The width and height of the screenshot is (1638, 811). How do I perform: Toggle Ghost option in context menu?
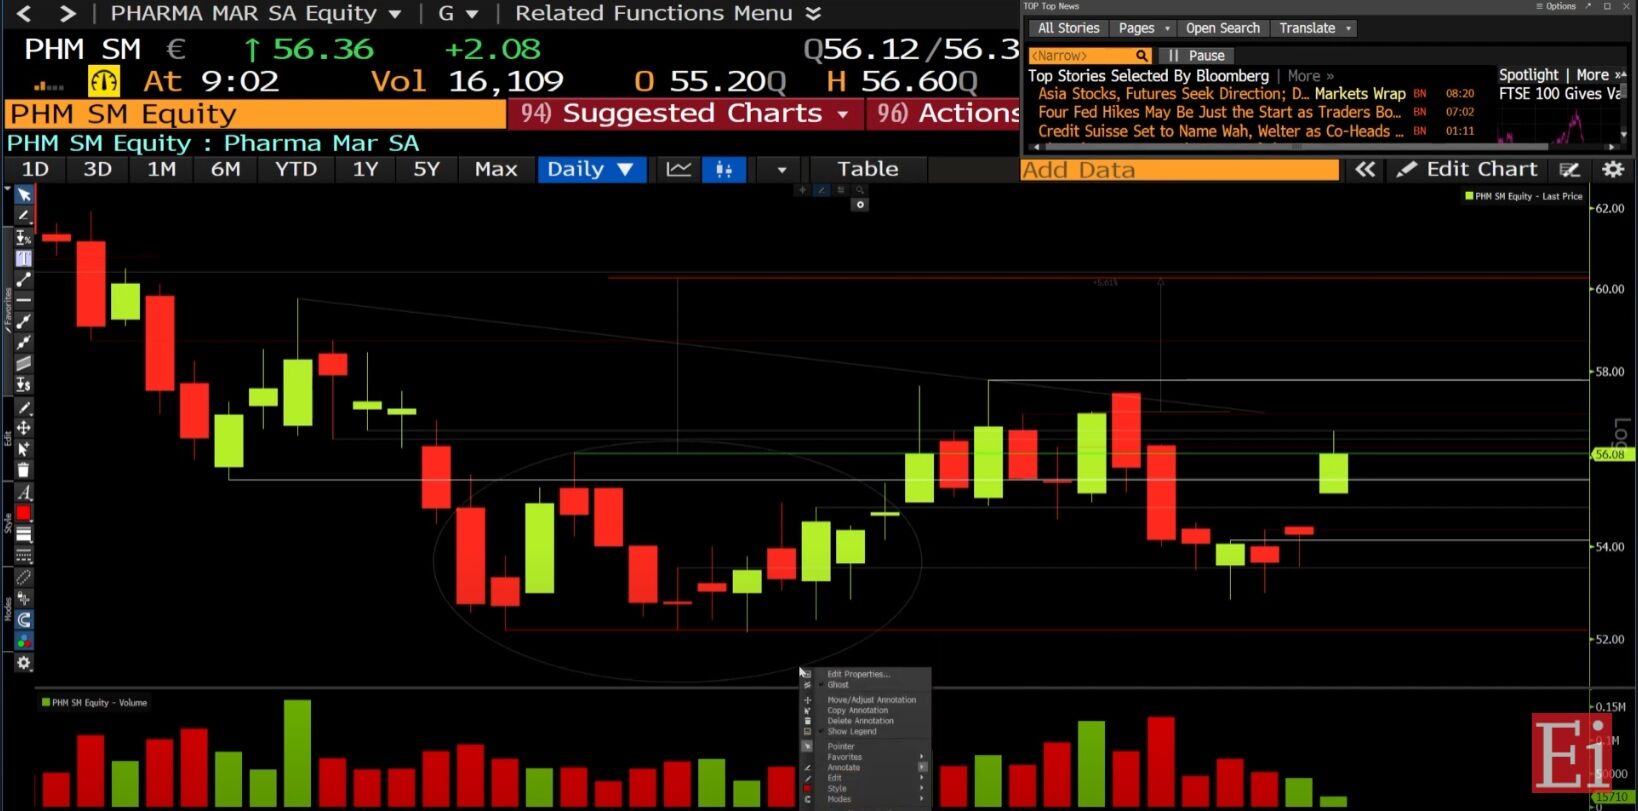point(838,685)
